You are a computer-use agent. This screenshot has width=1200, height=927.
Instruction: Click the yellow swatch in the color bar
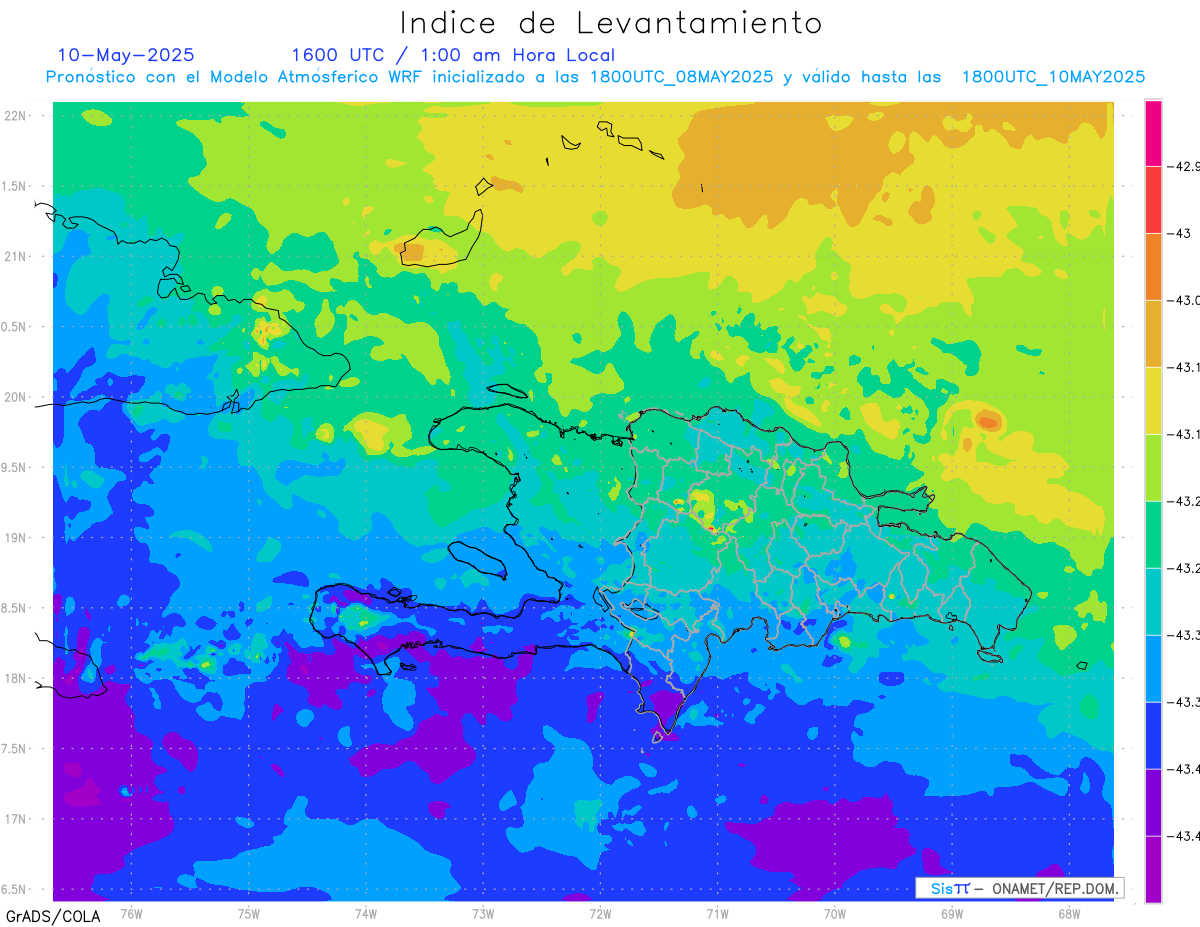point(1153,400)
